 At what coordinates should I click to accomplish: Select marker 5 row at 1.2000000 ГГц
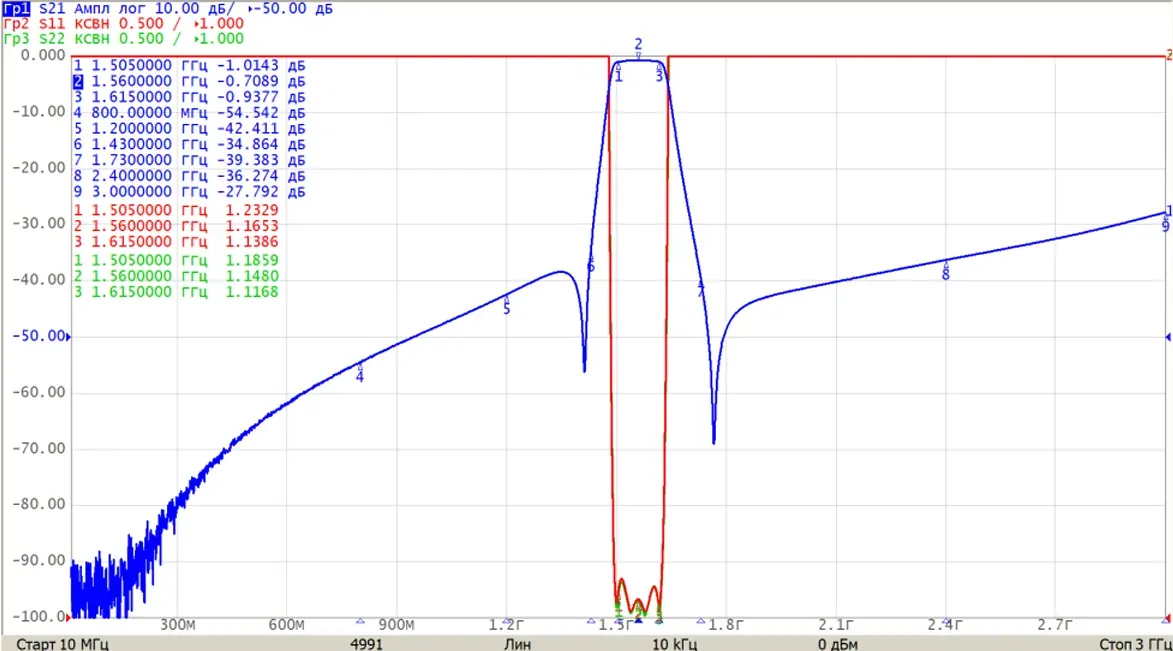pos(189,128)
